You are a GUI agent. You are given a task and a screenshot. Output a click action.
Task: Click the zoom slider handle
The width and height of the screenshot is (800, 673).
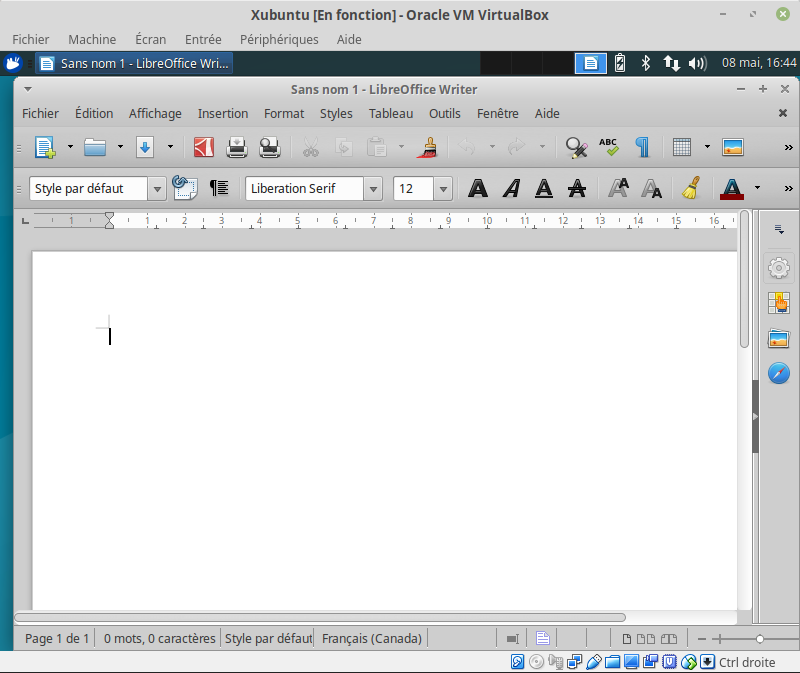760,638
